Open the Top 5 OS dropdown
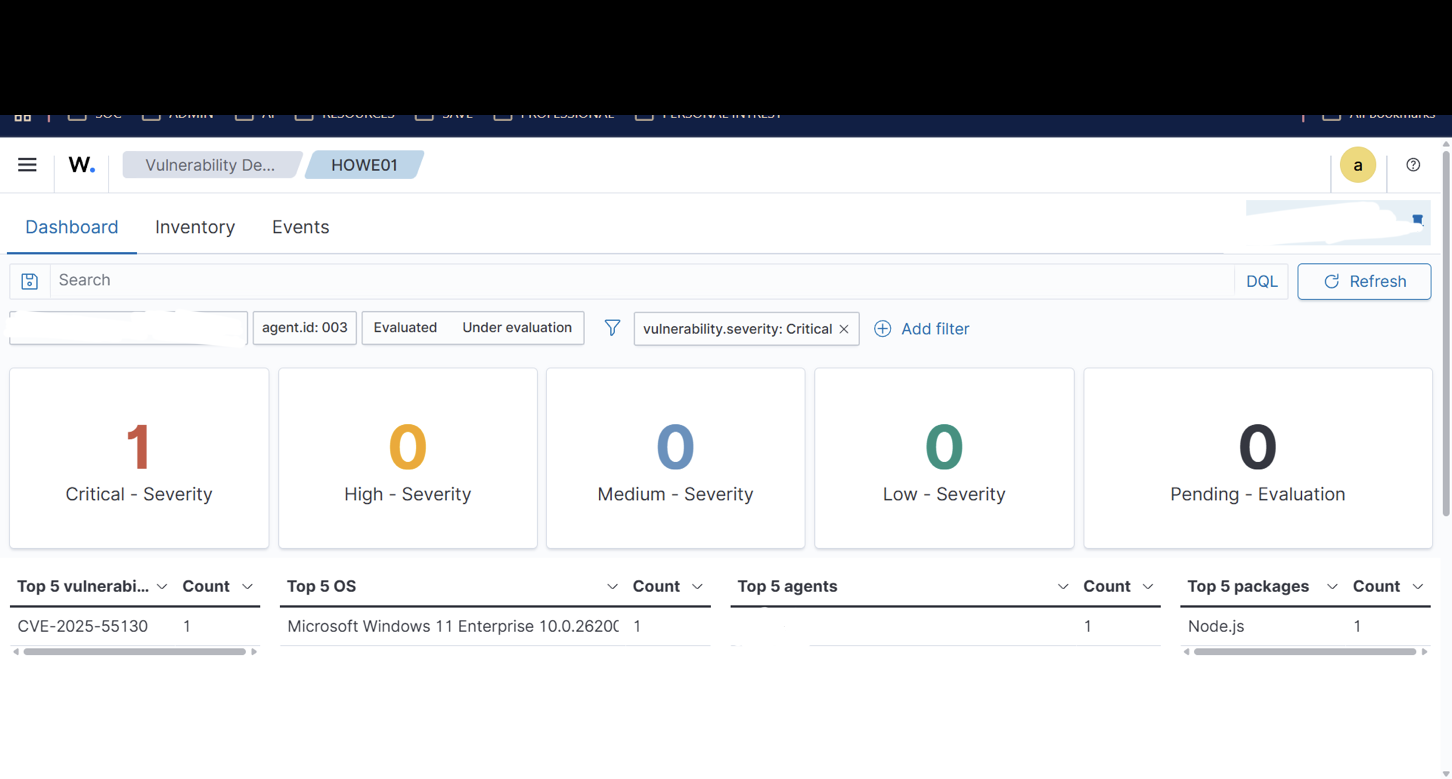1452x779 pixels. (x=613, y=586)
